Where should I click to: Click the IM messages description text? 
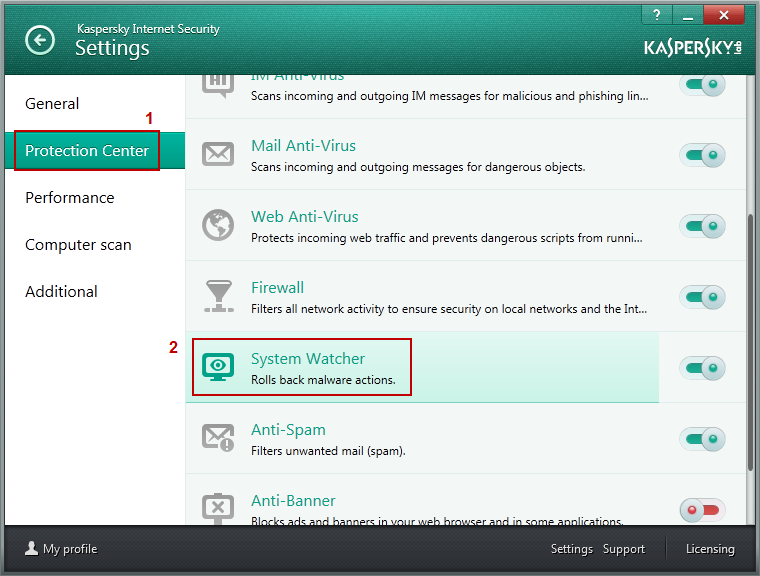pos(449,96)
